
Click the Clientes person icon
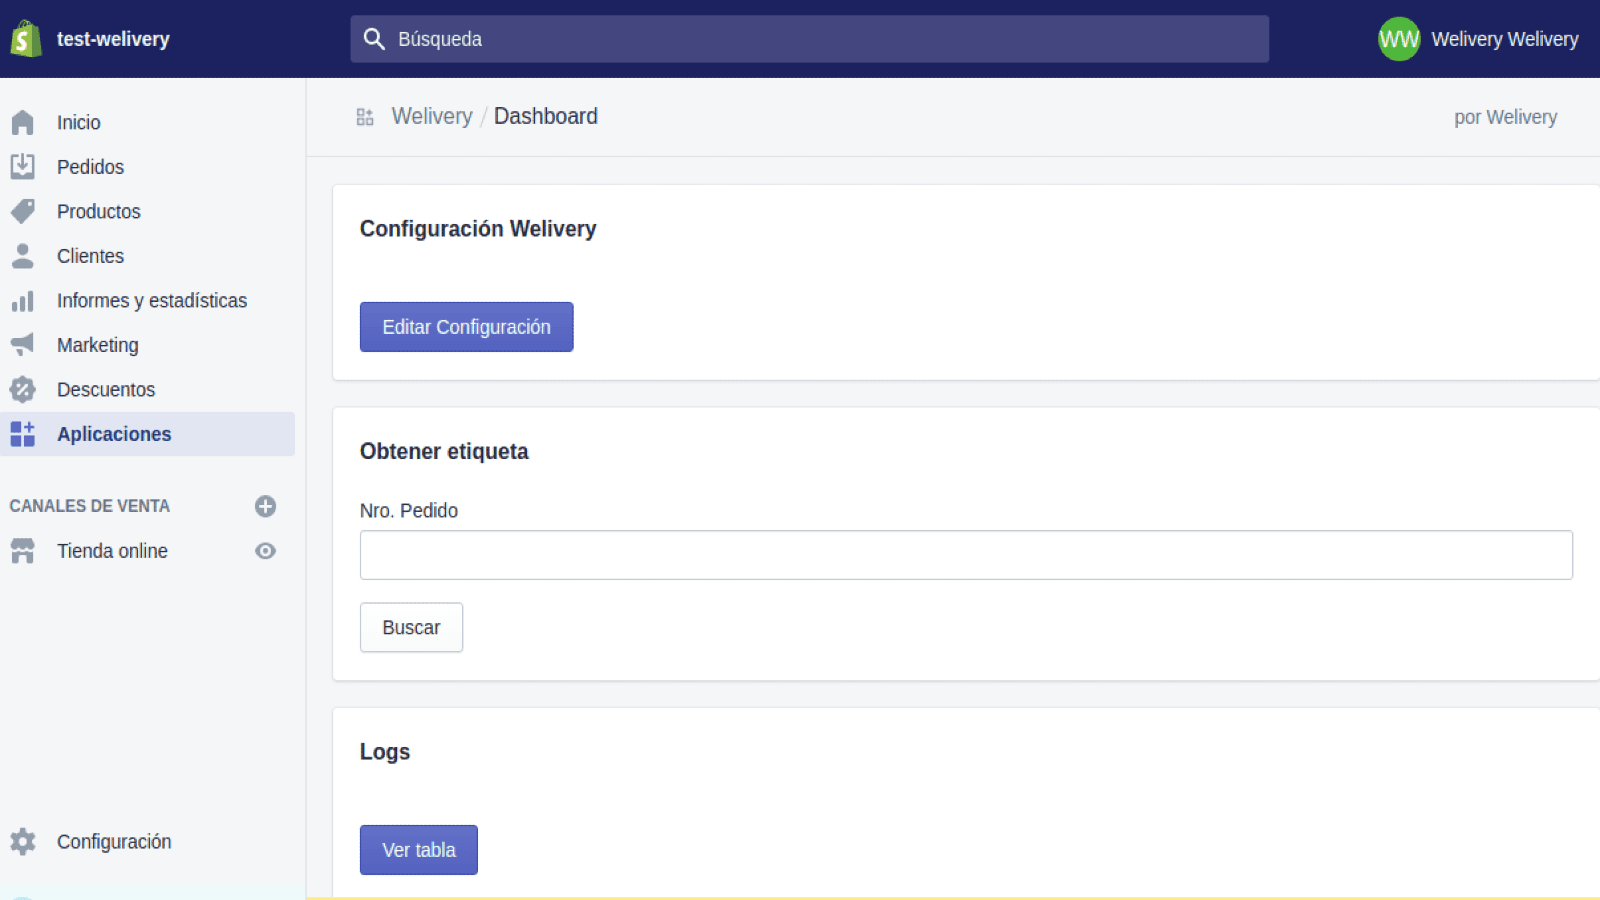pyautogui.click(x=22, y=256)
